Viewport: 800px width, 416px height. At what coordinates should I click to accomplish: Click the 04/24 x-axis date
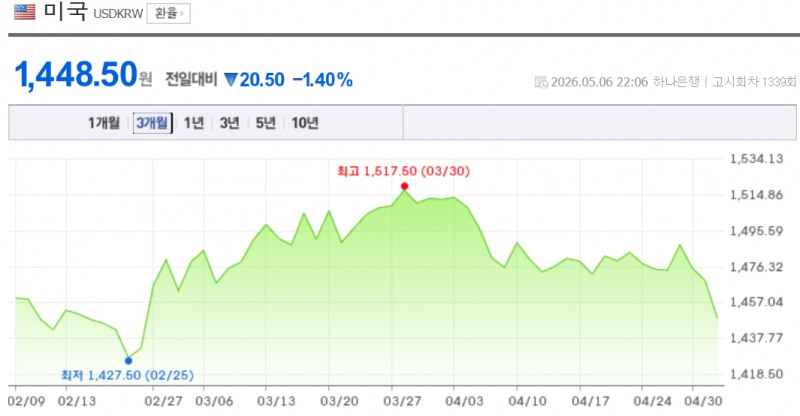point(653,402)
